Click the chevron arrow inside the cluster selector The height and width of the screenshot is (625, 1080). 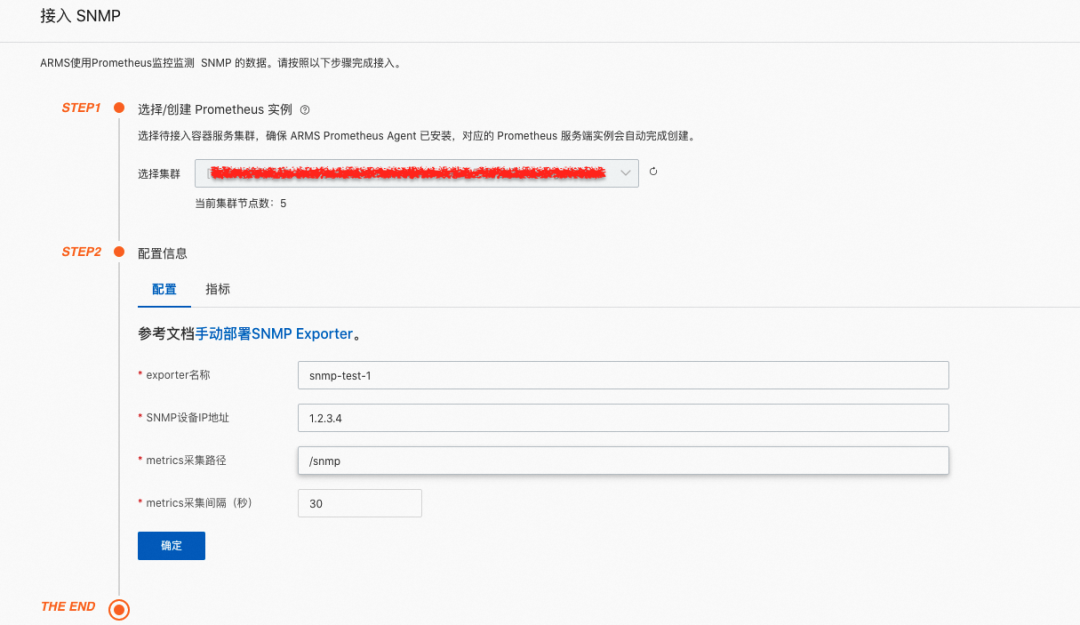627,172
